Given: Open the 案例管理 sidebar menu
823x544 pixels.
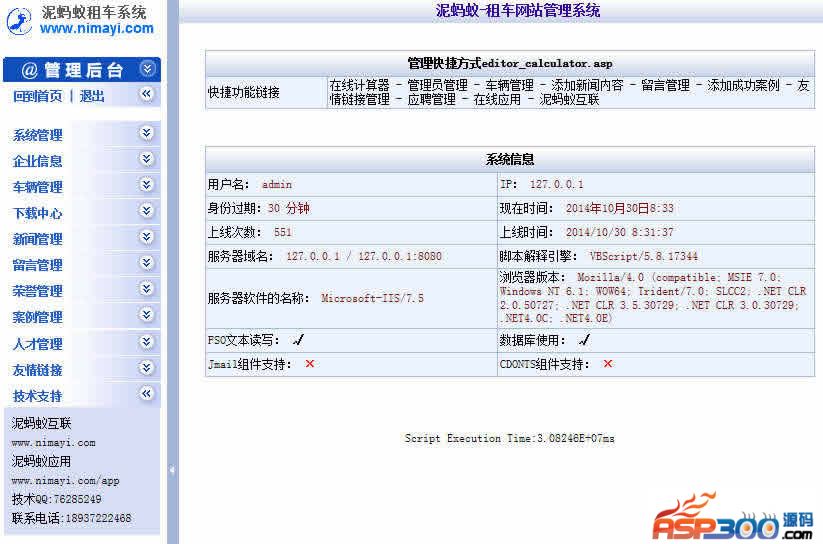Looking at the screenshot, I should (37, 317).
